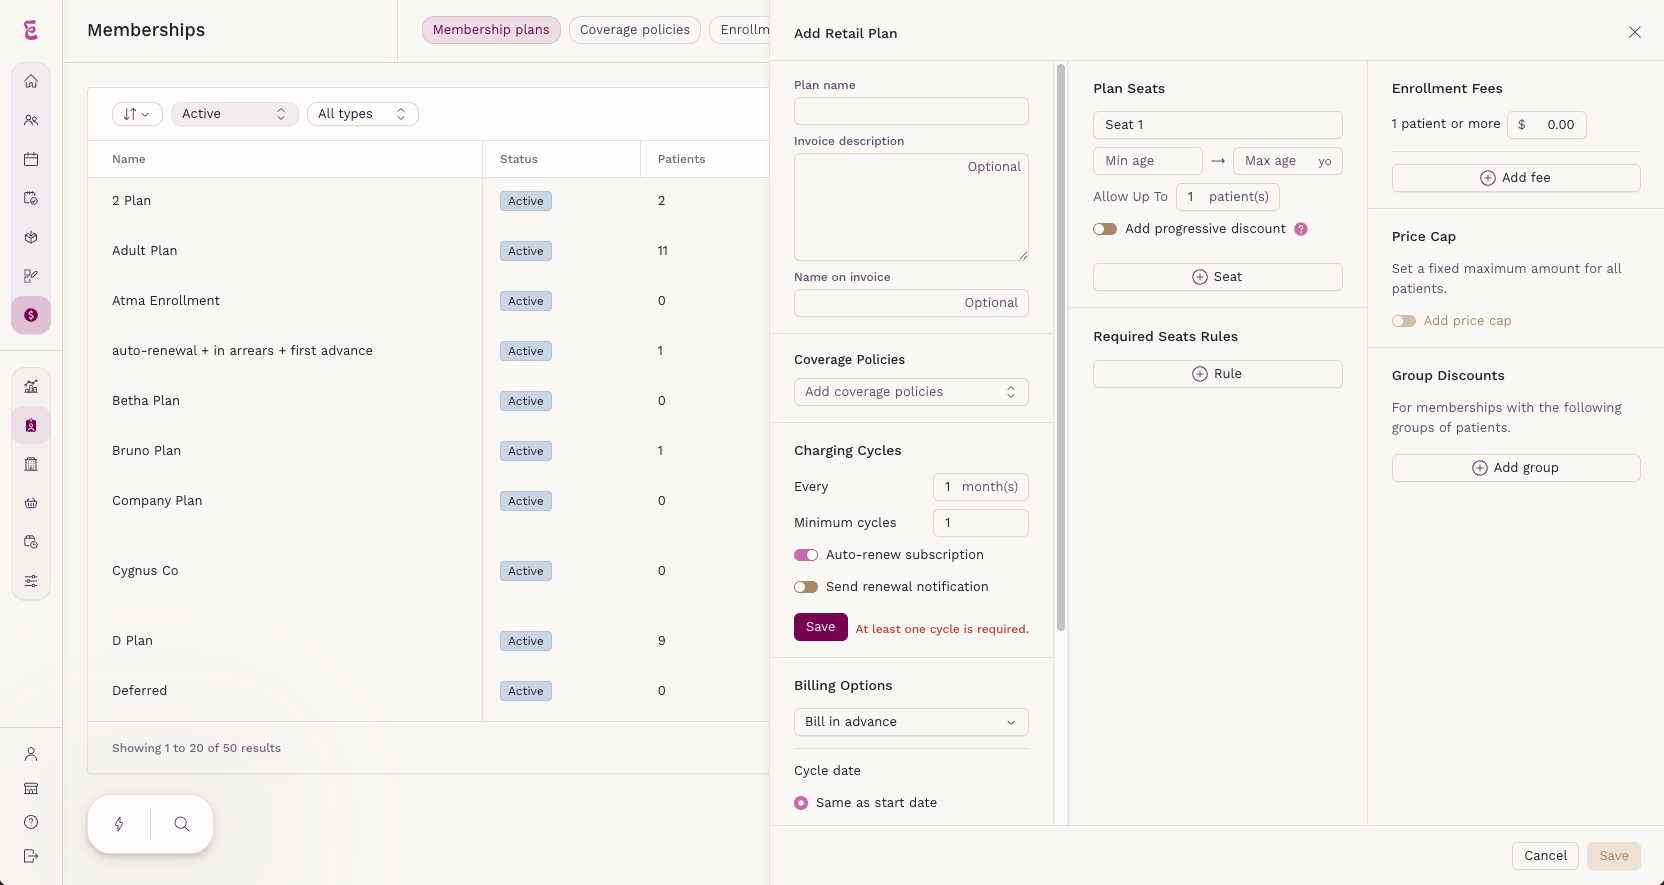
Task: Click the Name column header
Action: coord(129,159)
